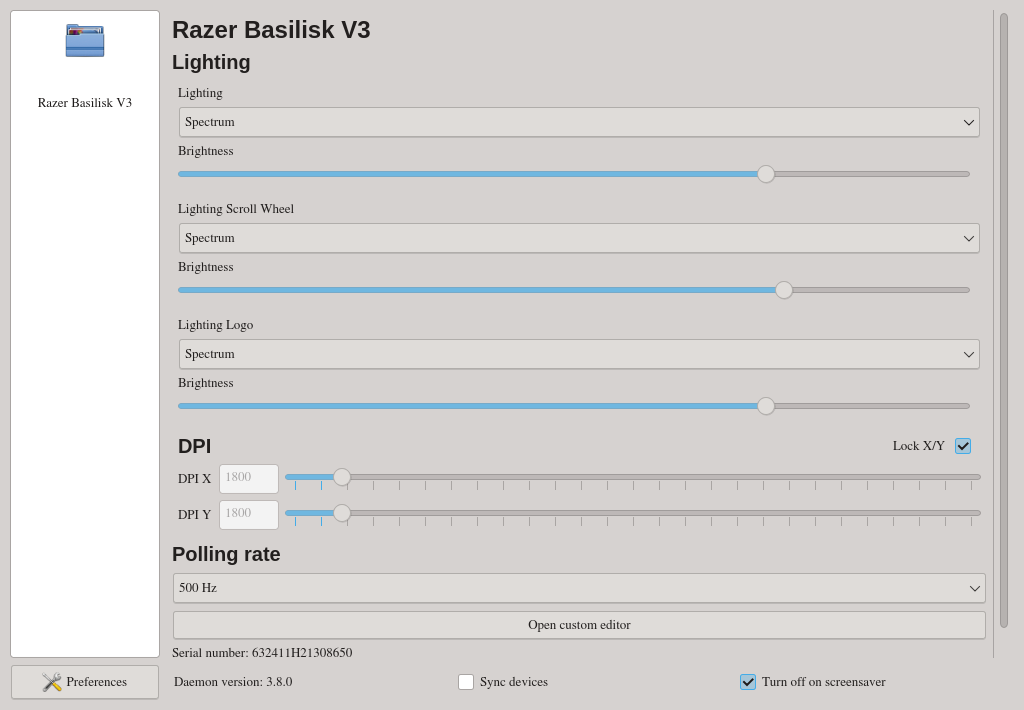Click the DPI X value field
The image size is (1024, 710).
tap(249, 479)
